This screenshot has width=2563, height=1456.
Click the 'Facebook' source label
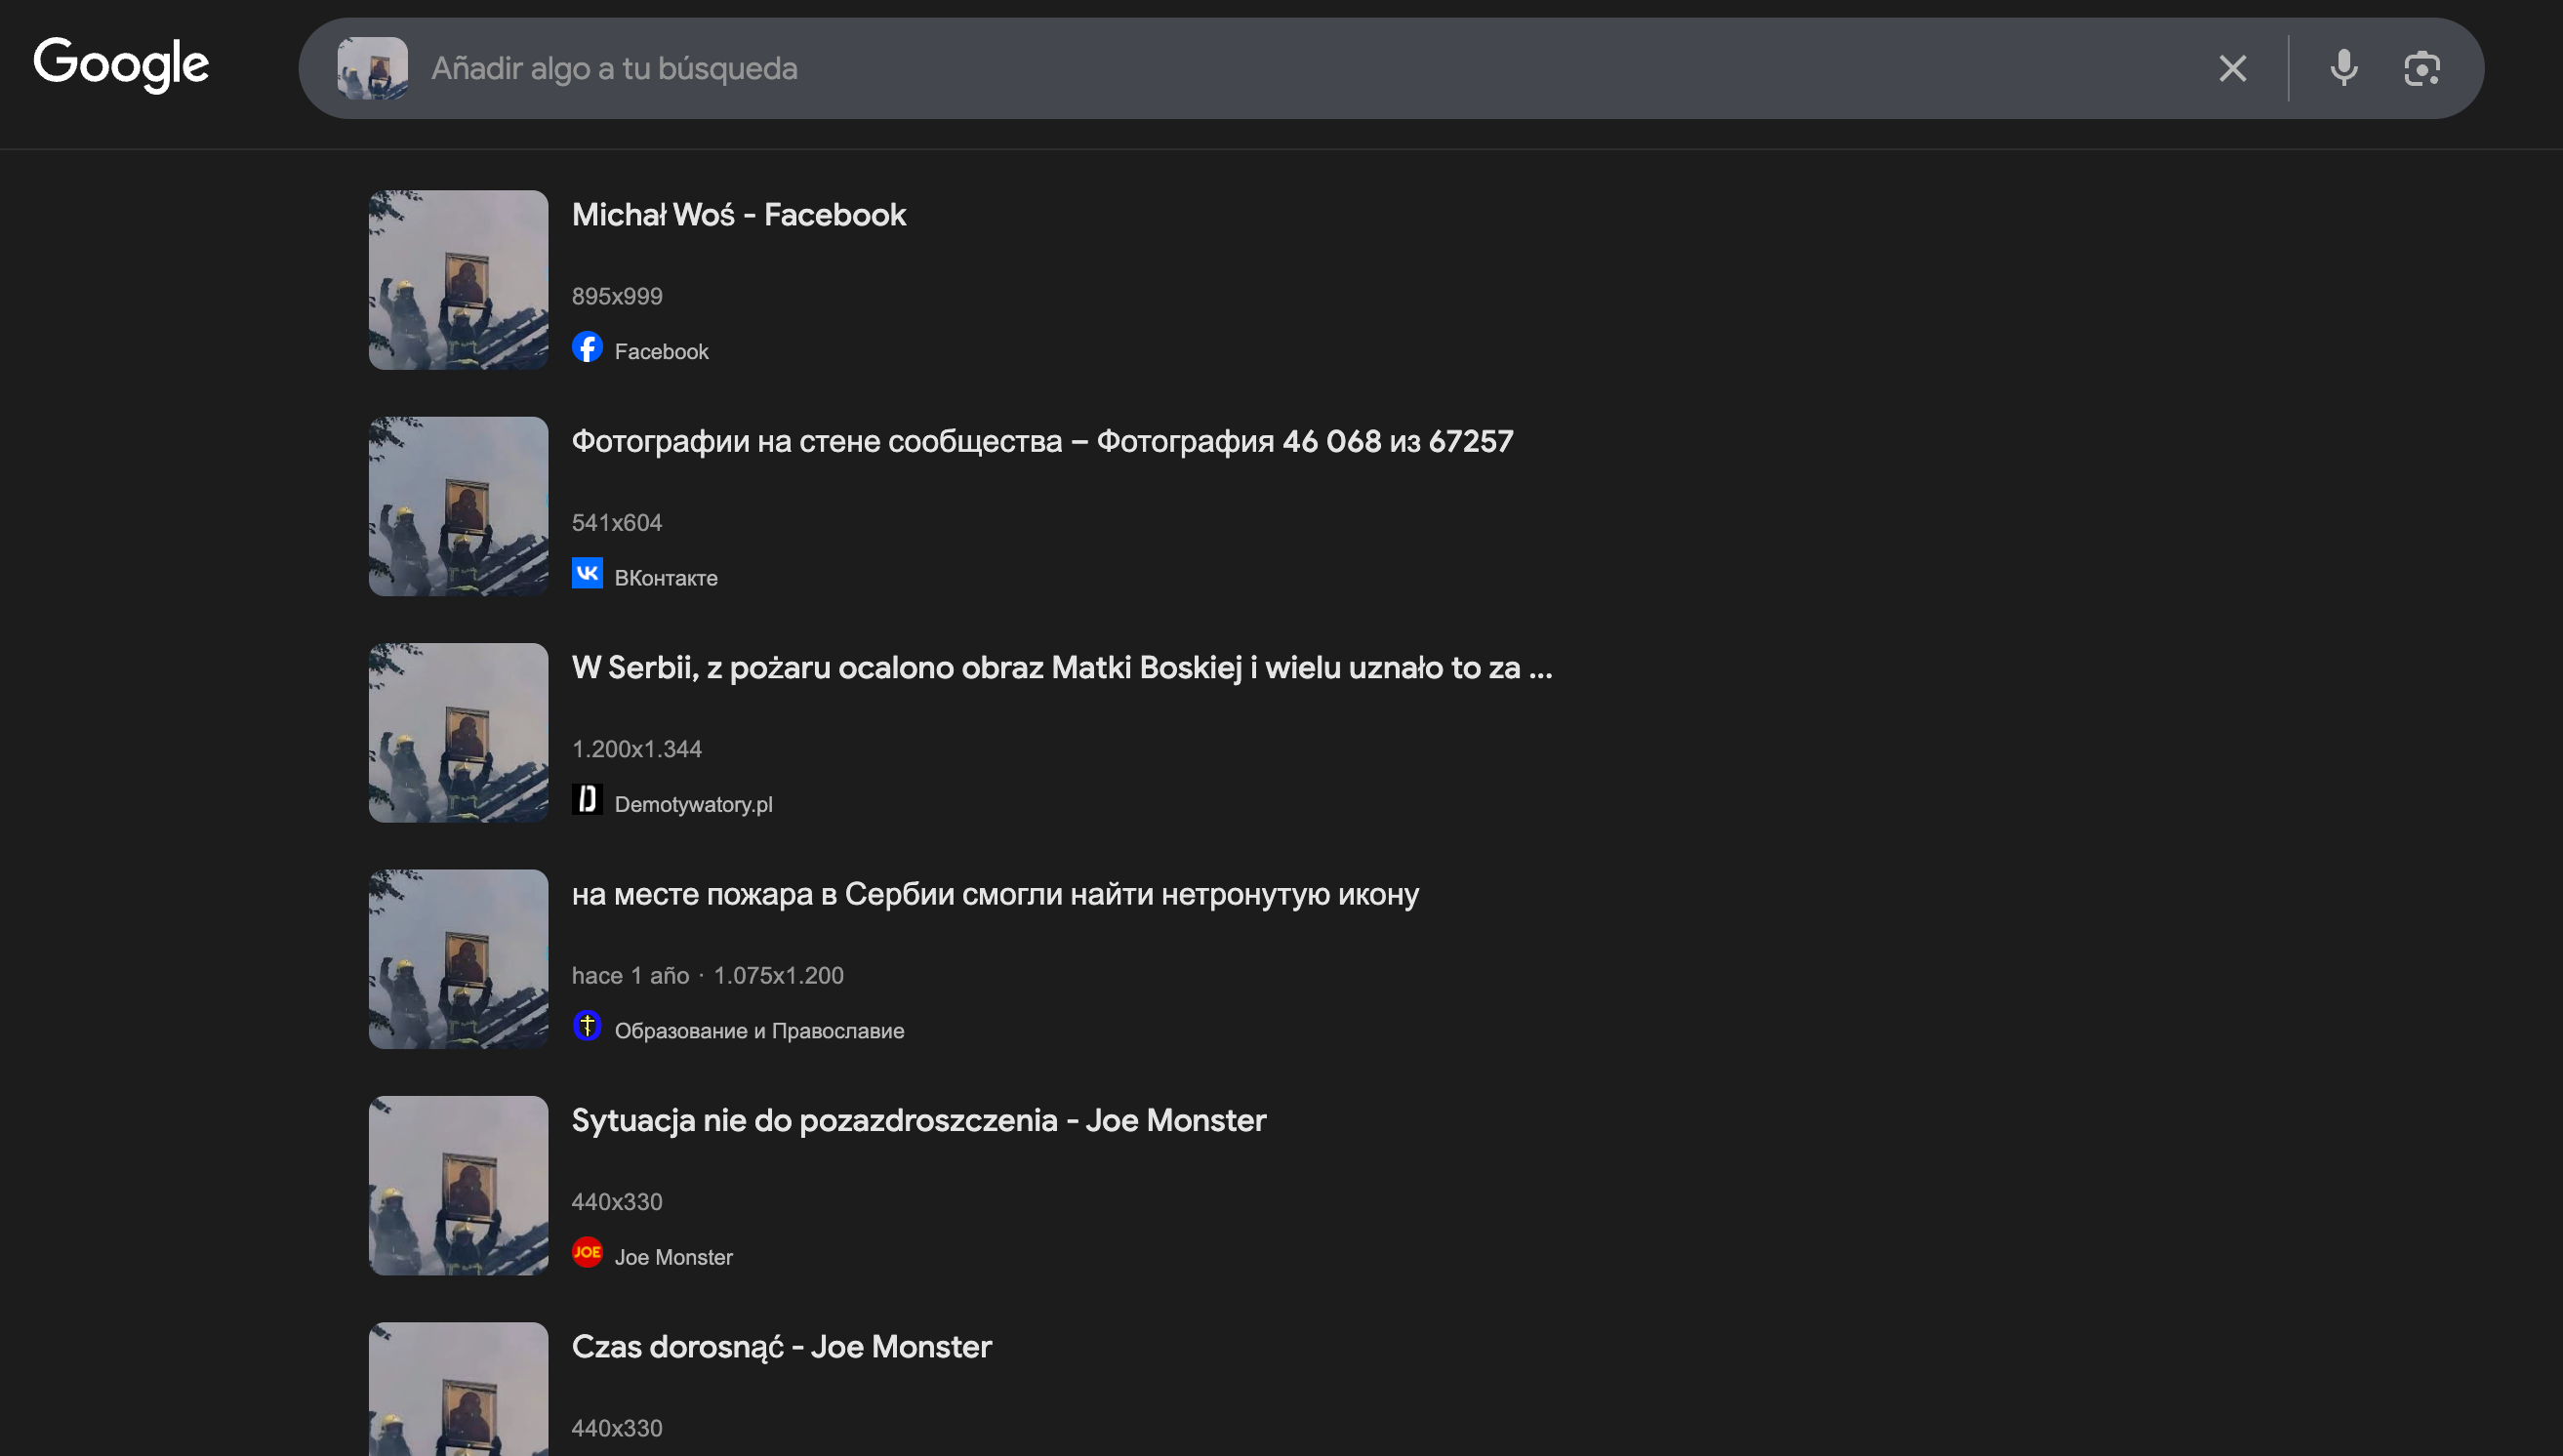coord(661,352)
